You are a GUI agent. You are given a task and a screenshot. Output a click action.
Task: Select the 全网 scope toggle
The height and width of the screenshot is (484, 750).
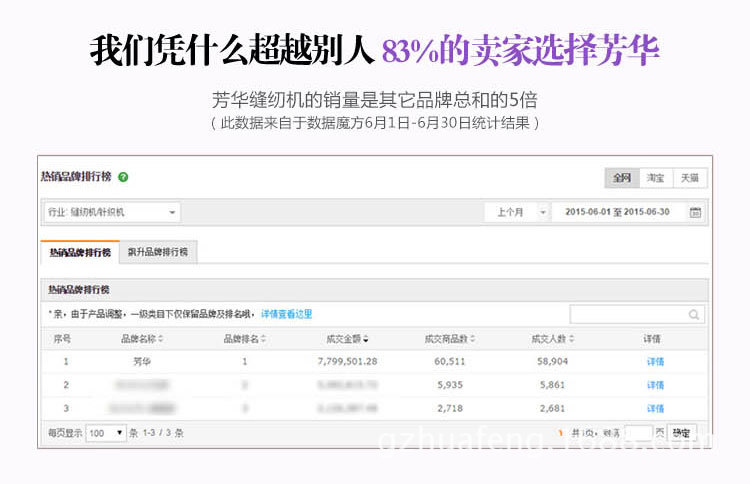622,178
